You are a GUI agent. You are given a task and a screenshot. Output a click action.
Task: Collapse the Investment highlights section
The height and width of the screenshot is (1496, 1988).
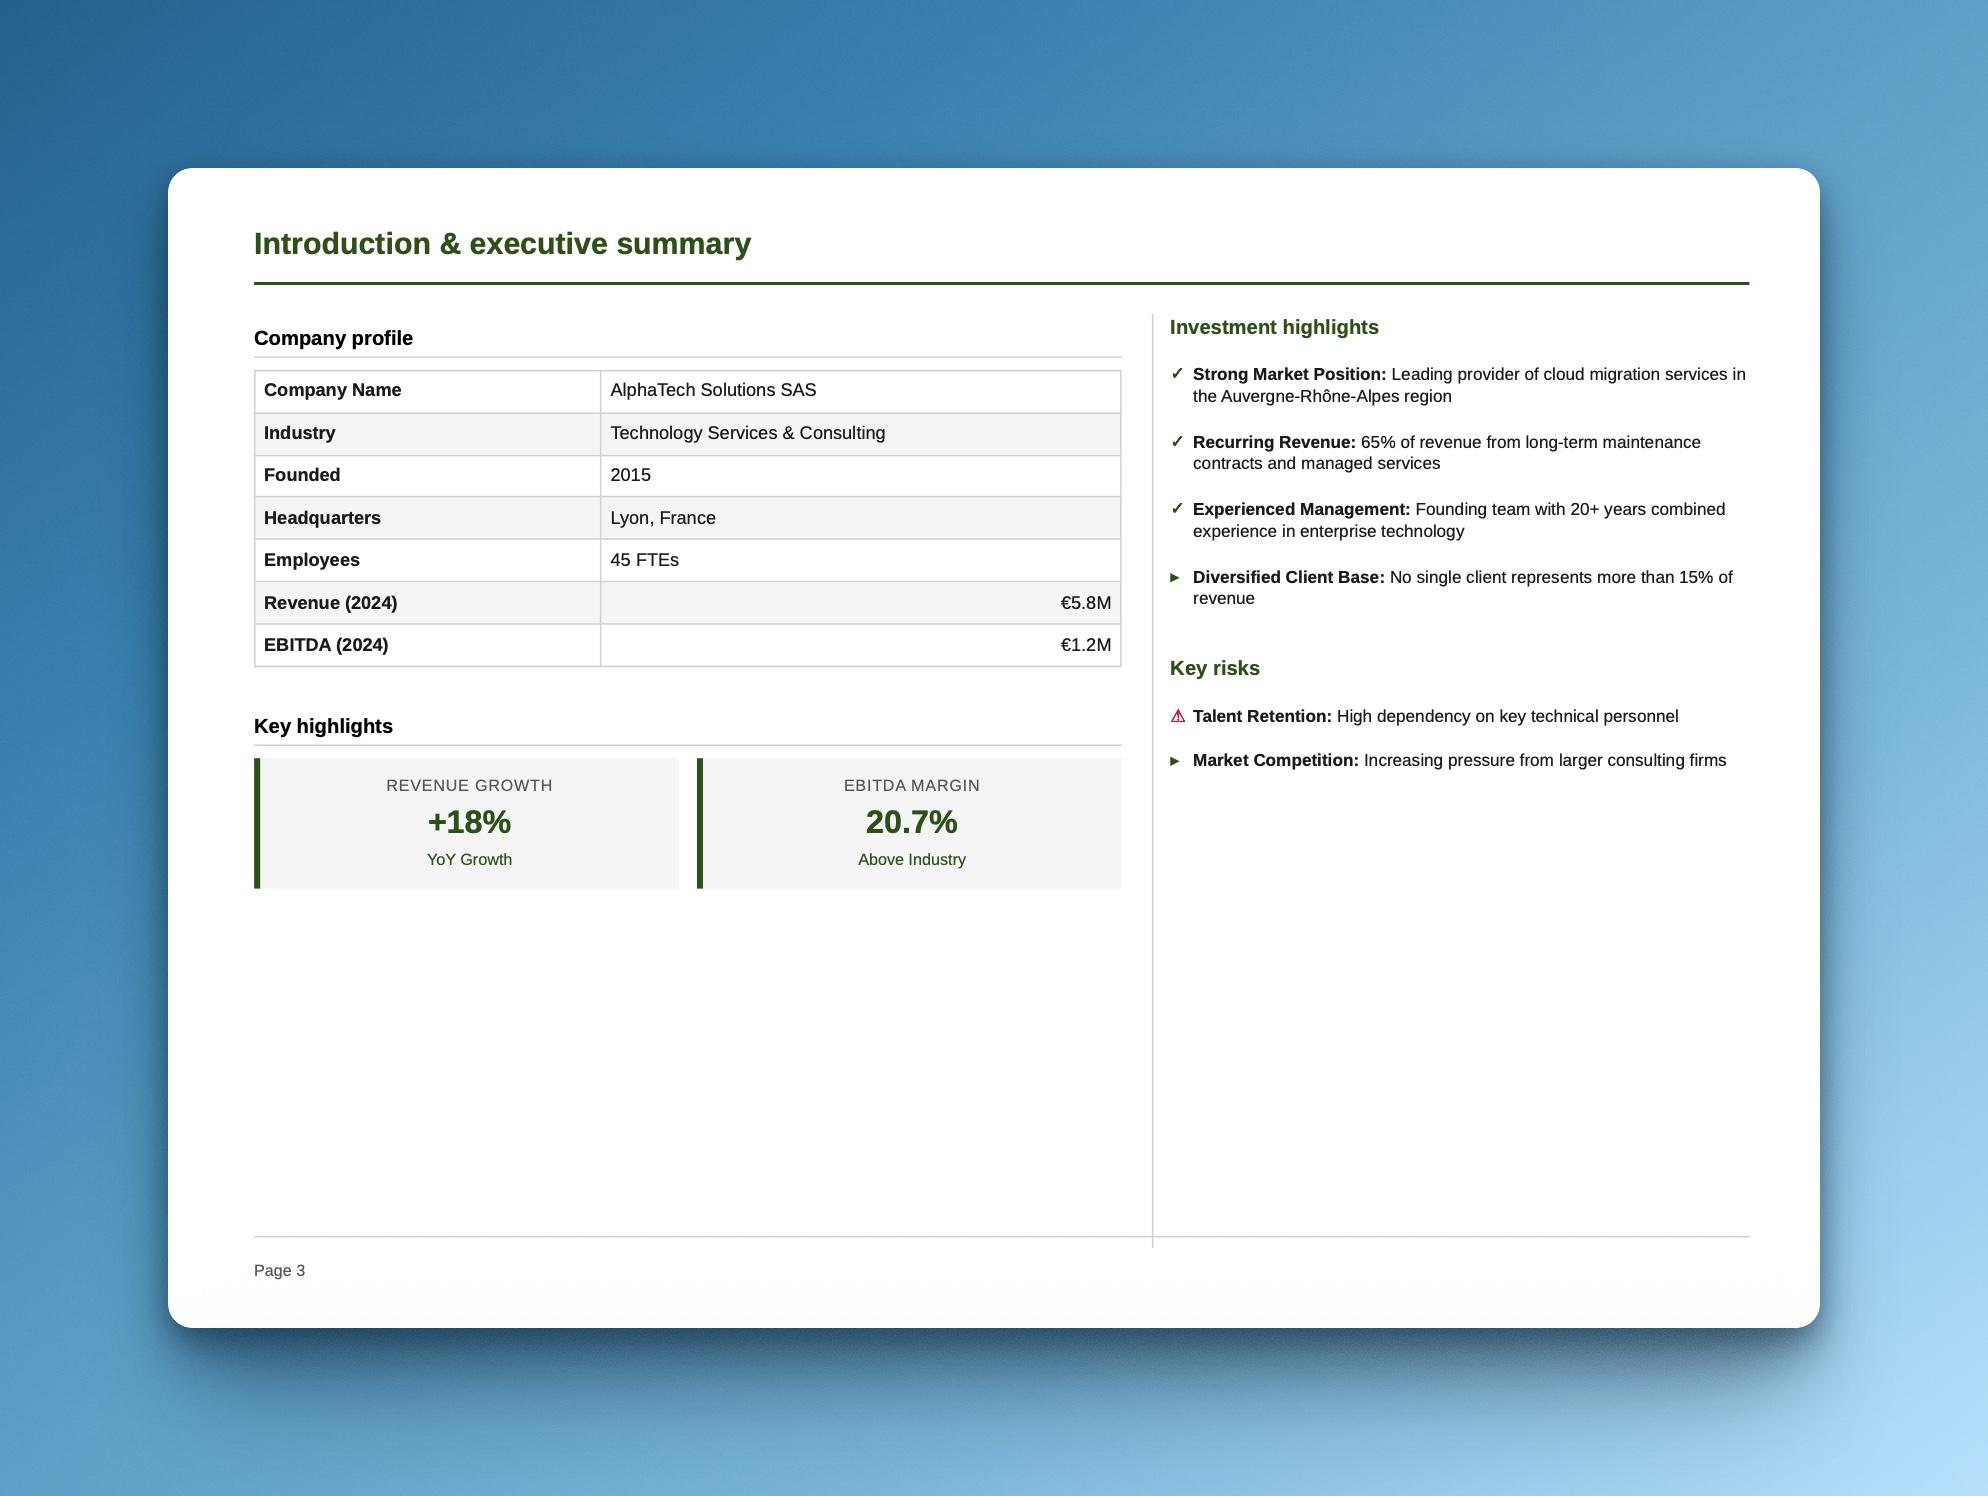(x=1275, y=327)
